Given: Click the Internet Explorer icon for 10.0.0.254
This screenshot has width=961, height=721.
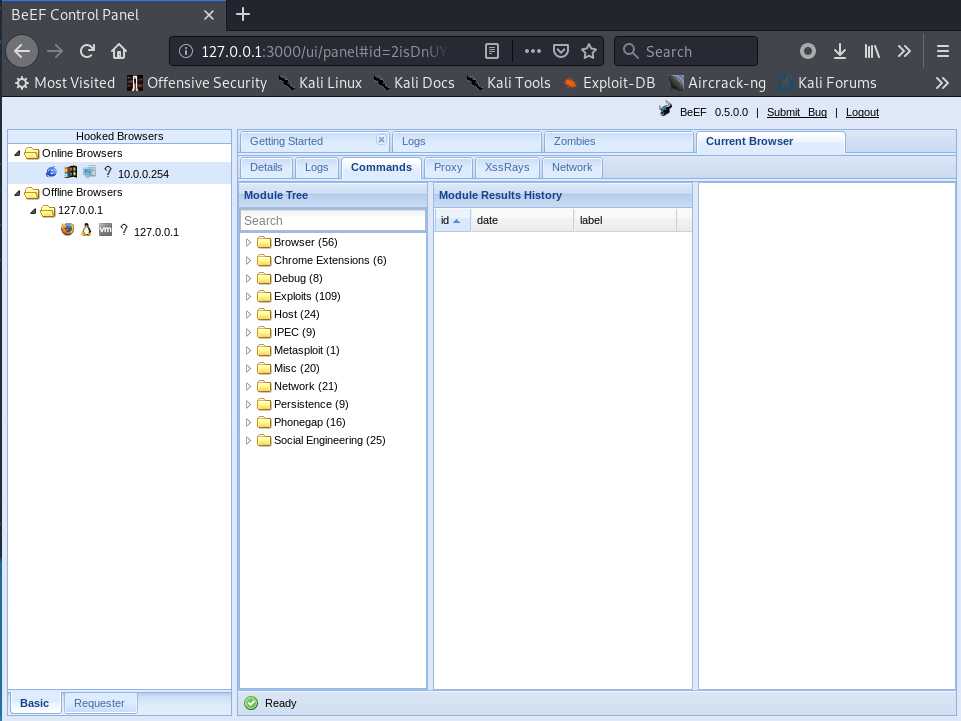Looking at the screenshot, I should click(x=51, y=172).
